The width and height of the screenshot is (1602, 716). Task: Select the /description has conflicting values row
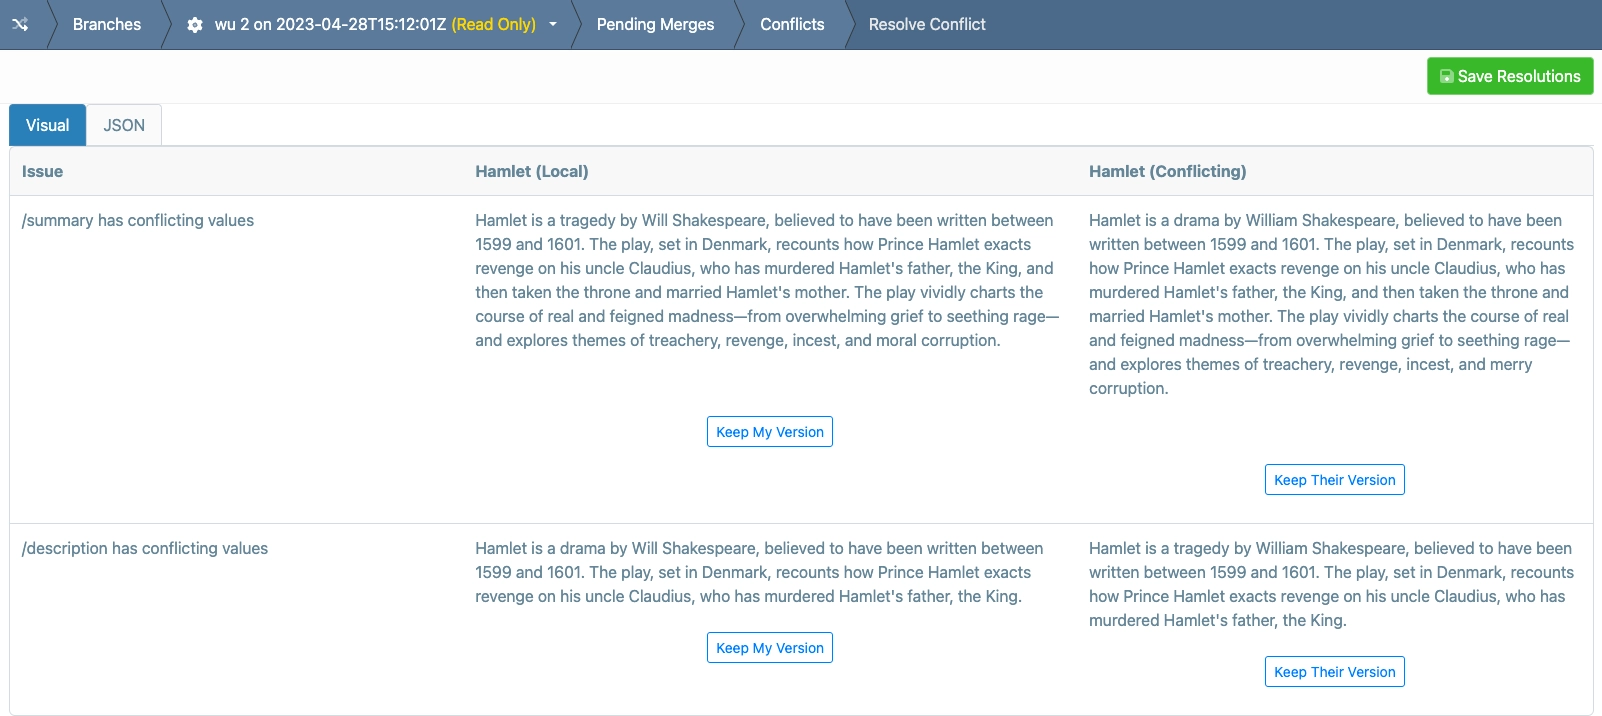click(145, 548)
